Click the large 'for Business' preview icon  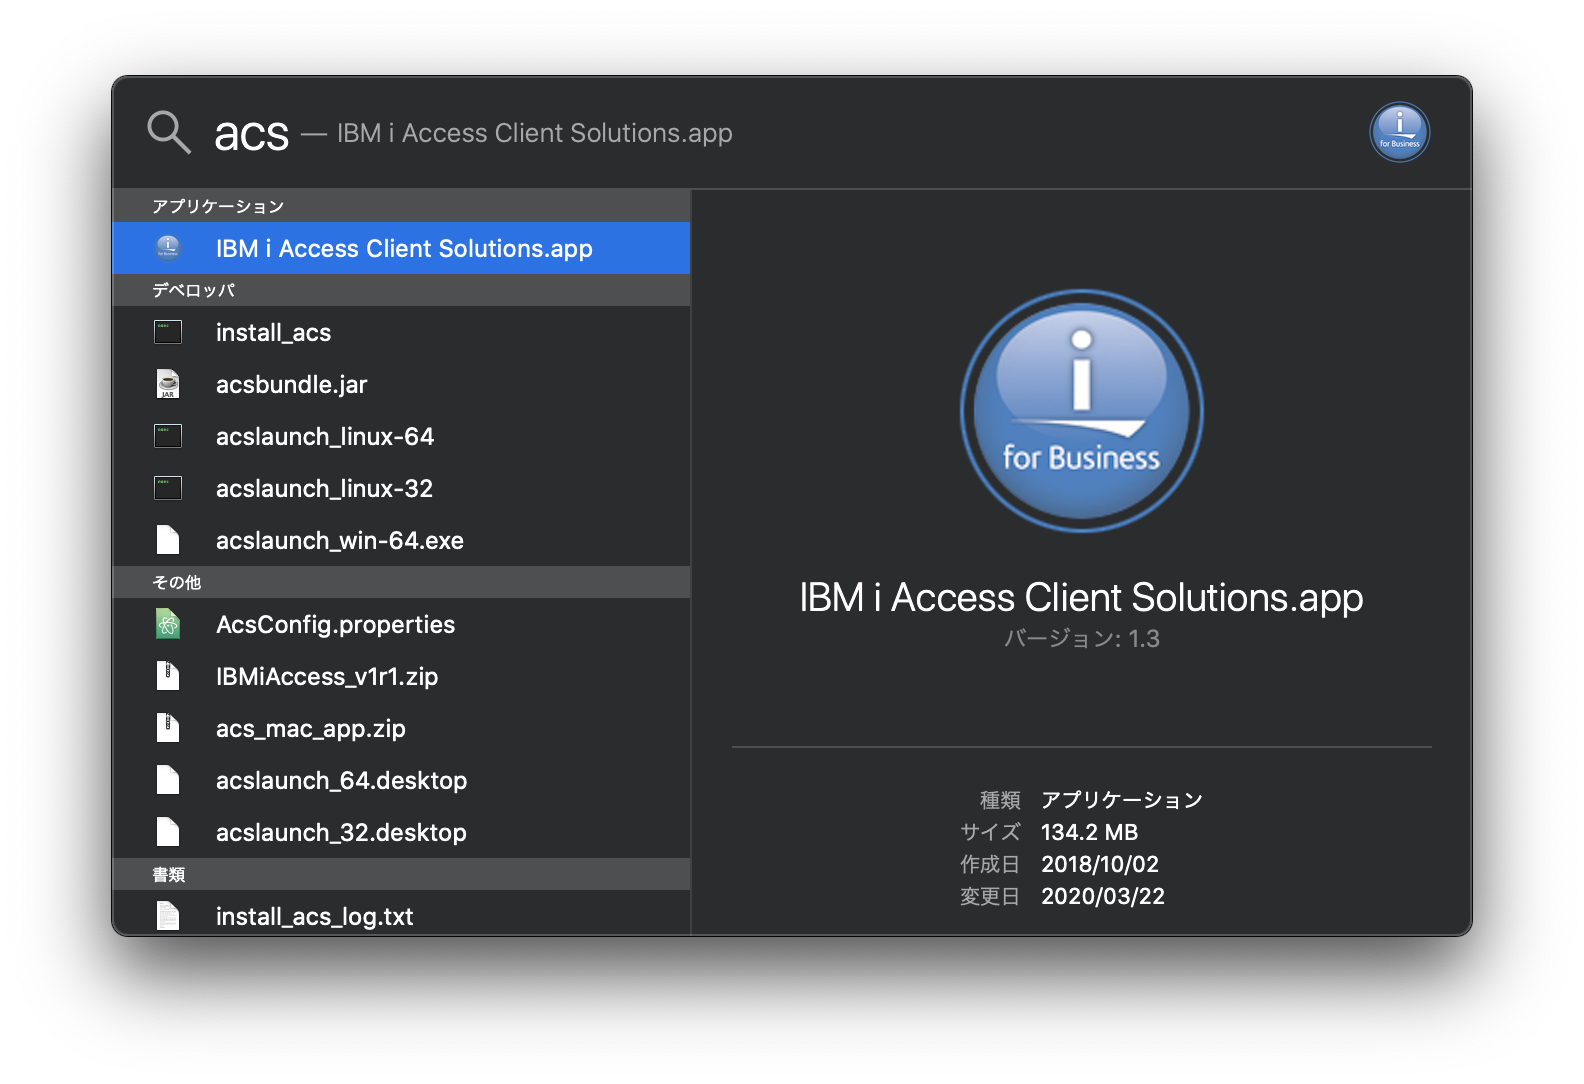1081,410
